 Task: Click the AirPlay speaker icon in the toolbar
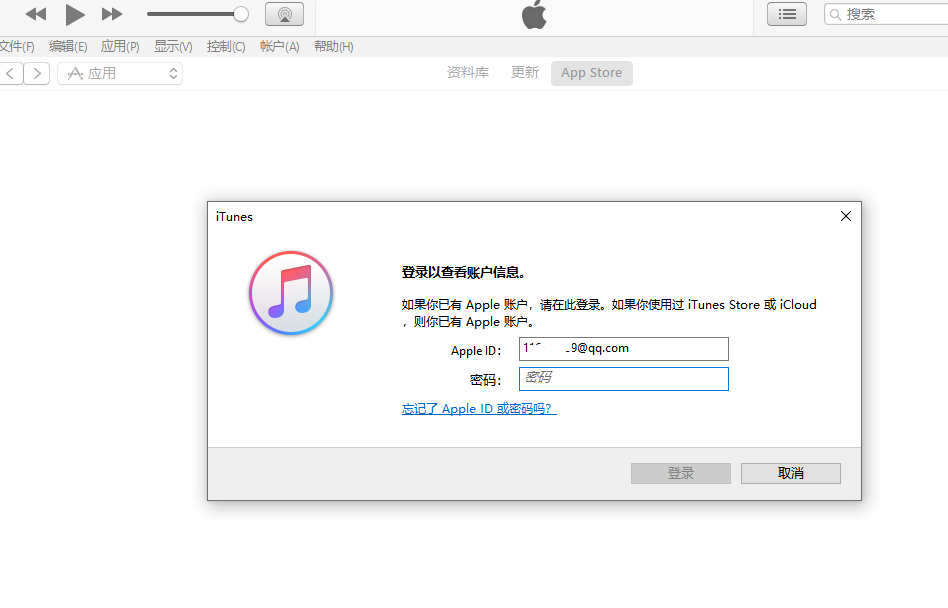click(x=284, y=14)
